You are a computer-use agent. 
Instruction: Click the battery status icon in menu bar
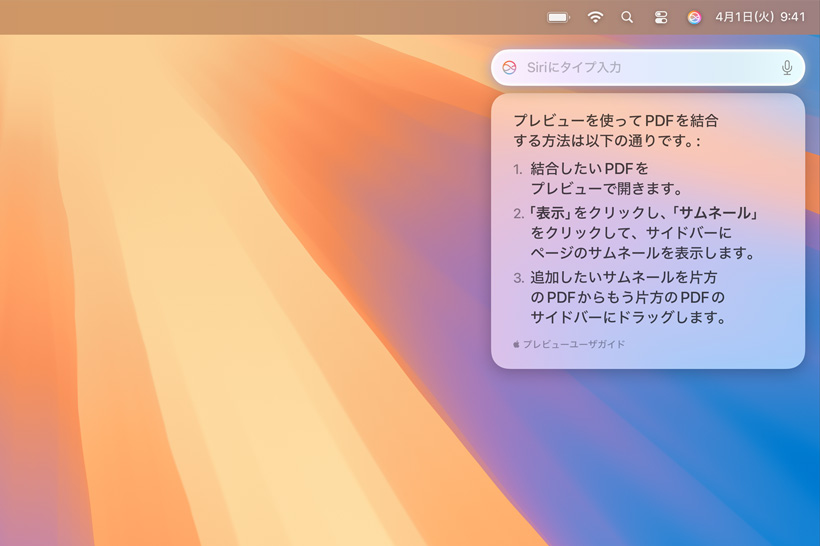tap(558, 17)
